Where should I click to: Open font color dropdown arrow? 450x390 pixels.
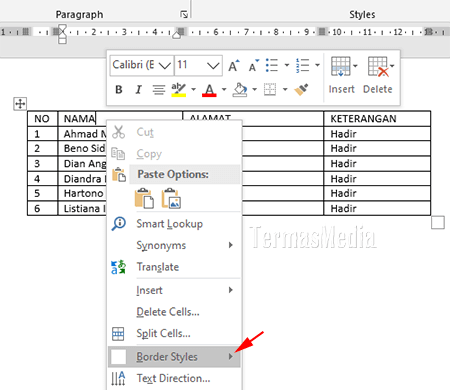coord(224,89)
